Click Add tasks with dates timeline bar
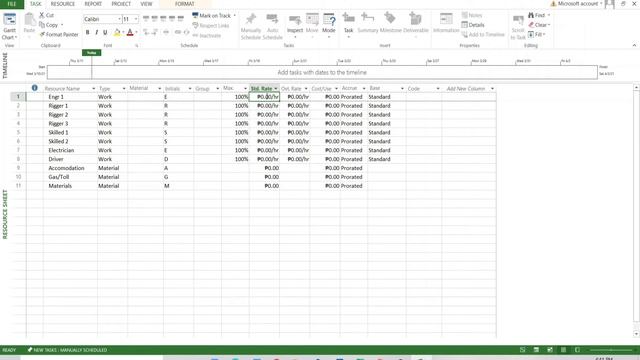This screenshot has height=360, width=640. point(322,72)
